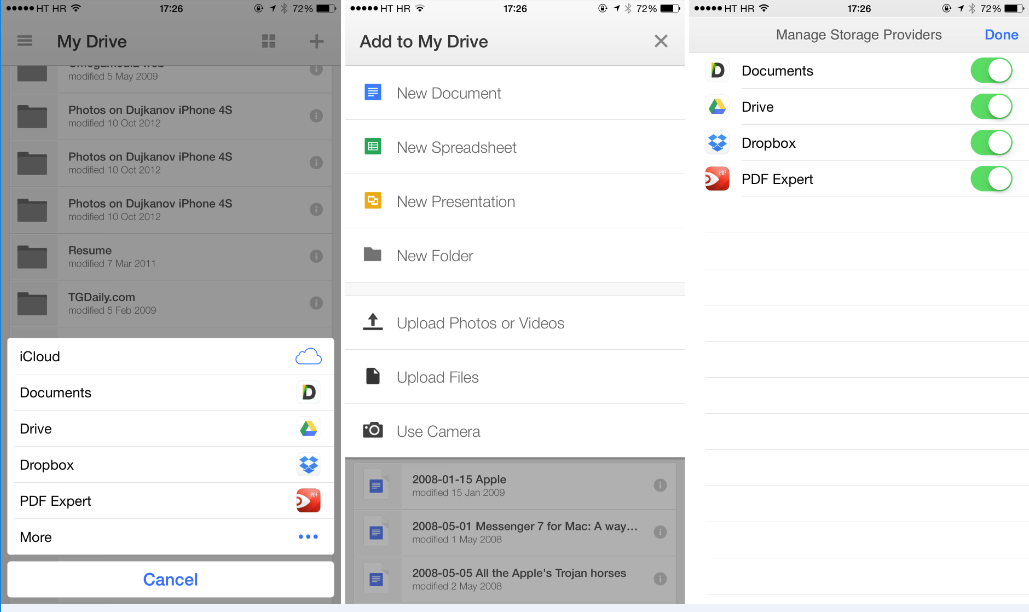Image resolution: width=1029 pixels, height=612 pixels.
Task: Choose Upload Photos or Videos
Action: click(x=515, y=323)
